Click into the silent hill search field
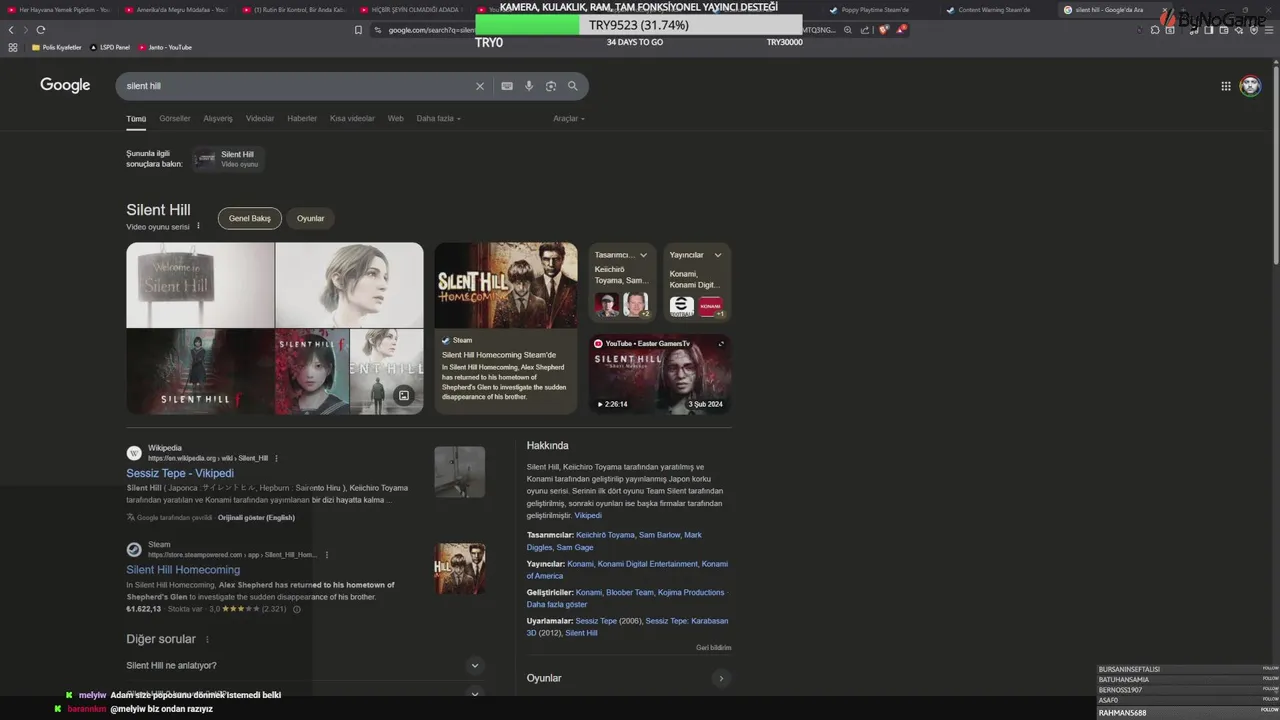The width and height of the screenshot is (1280, 720). click(295, 86)
